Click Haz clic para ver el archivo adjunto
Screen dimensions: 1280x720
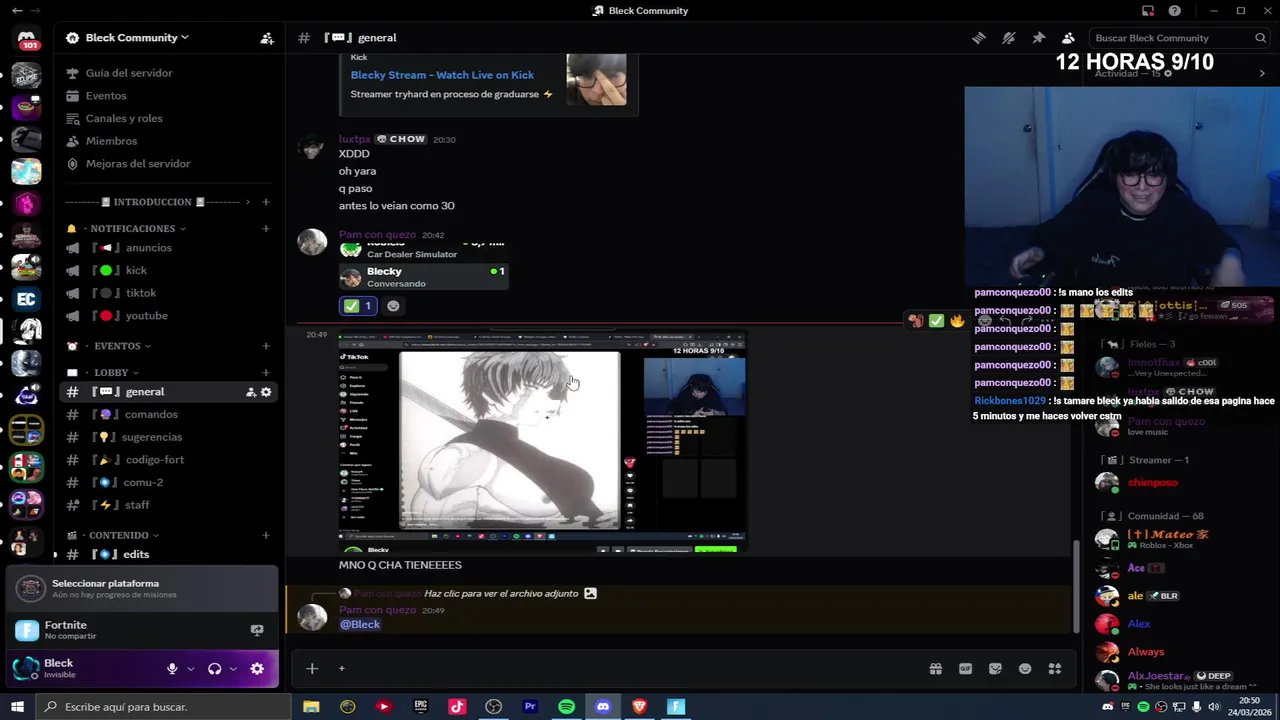(501, 594)
